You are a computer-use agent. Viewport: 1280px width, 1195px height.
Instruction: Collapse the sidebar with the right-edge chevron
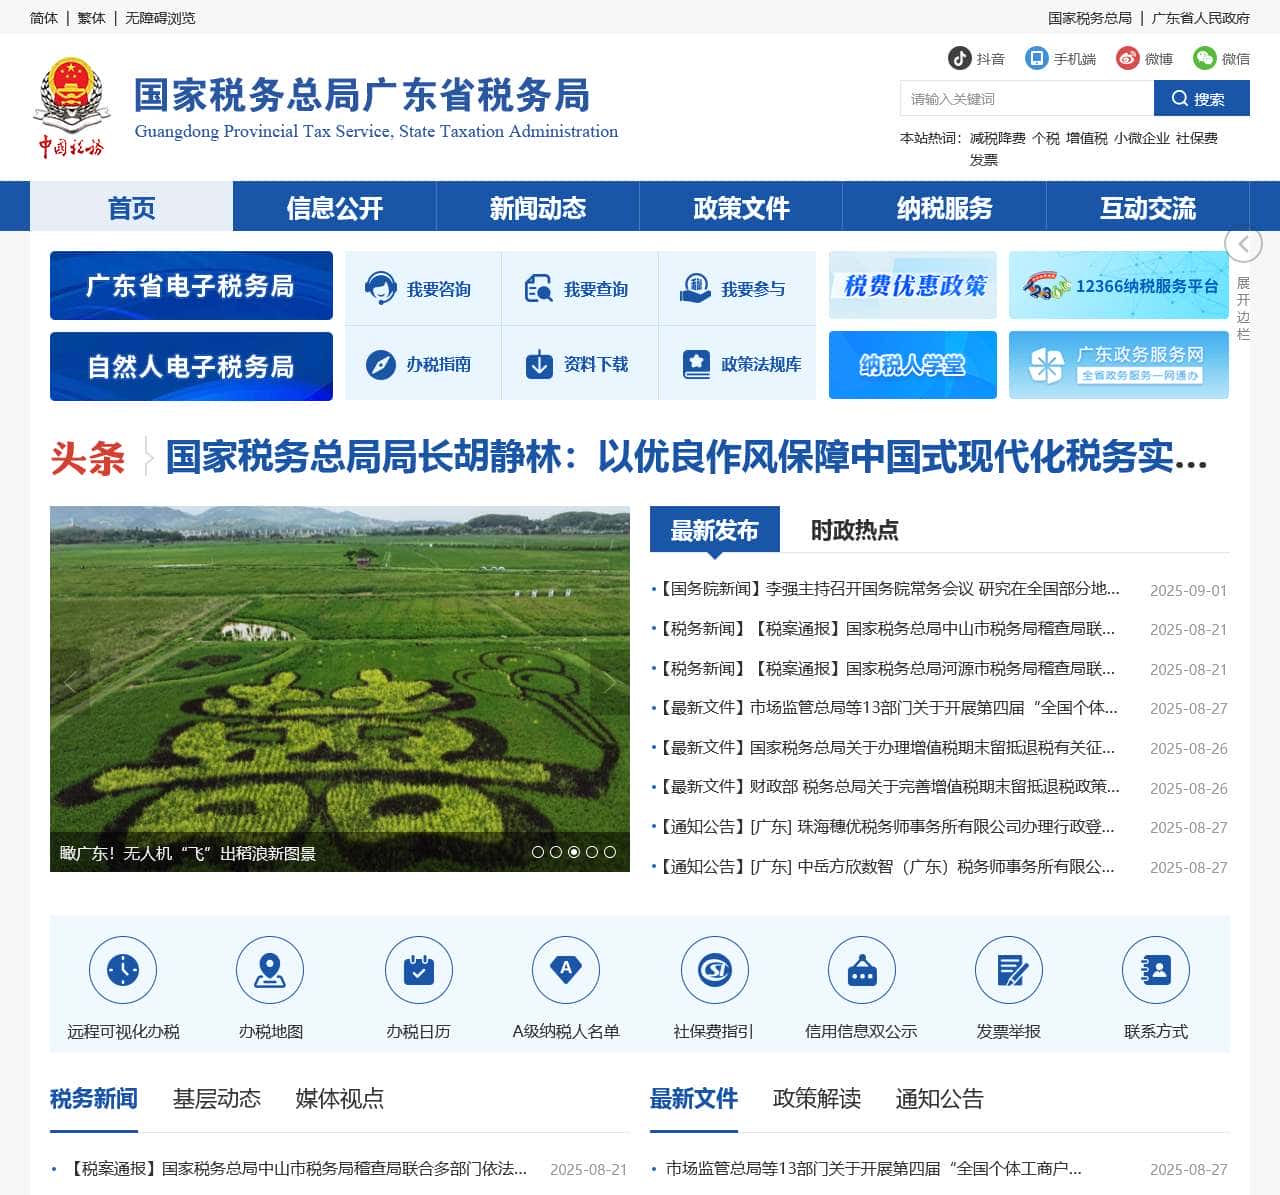tap(1243, 243)
